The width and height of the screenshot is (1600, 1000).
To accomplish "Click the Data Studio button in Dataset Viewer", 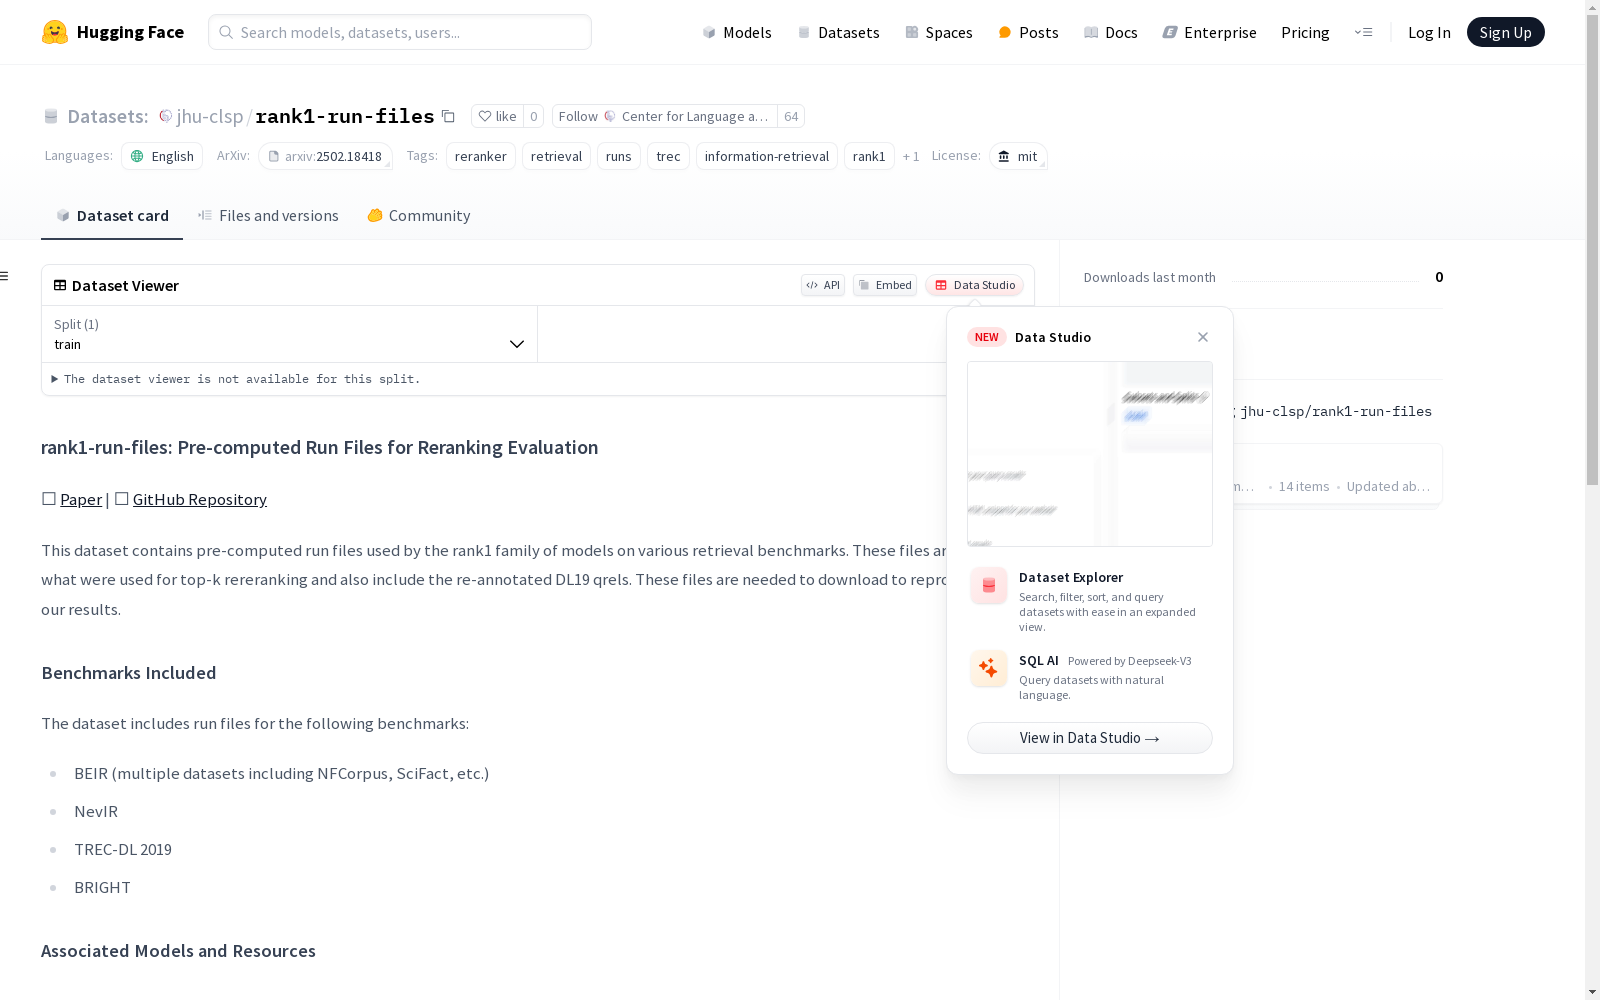I will click(974, 285).
